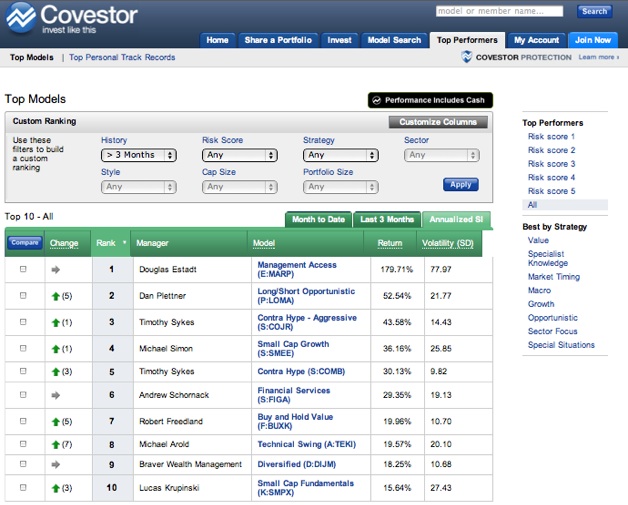This screenshot has height=505, width=628.
Task: Click Learn more link
Action: click(x=598, y=57)
